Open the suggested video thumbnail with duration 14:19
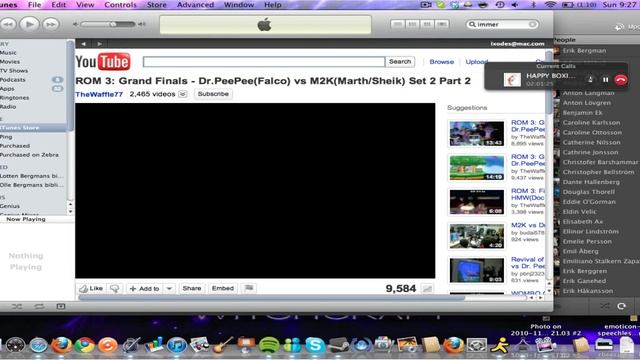The image size is (640, 360). [x=476, y=168]
